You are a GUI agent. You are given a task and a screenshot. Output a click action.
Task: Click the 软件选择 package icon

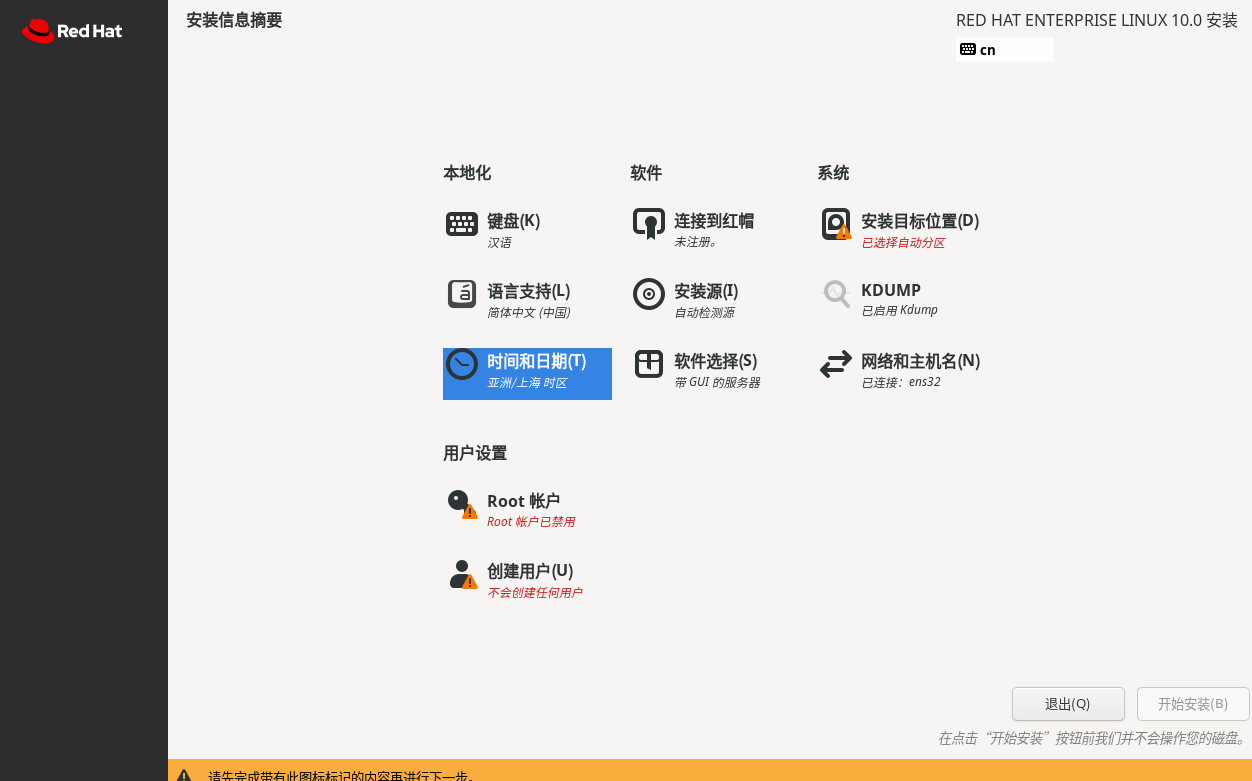point(649,364)
